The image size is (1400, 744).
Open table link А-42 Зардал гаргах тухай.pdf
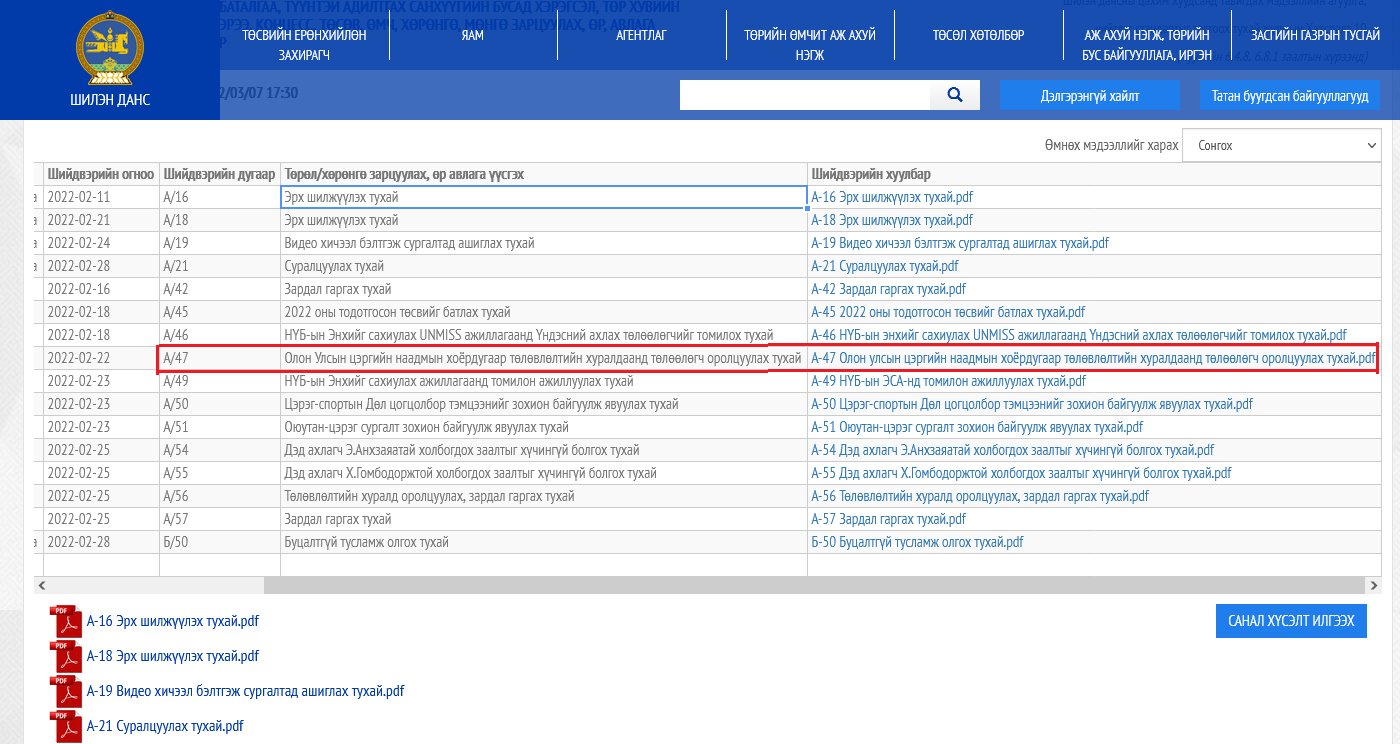pos(888,289)
